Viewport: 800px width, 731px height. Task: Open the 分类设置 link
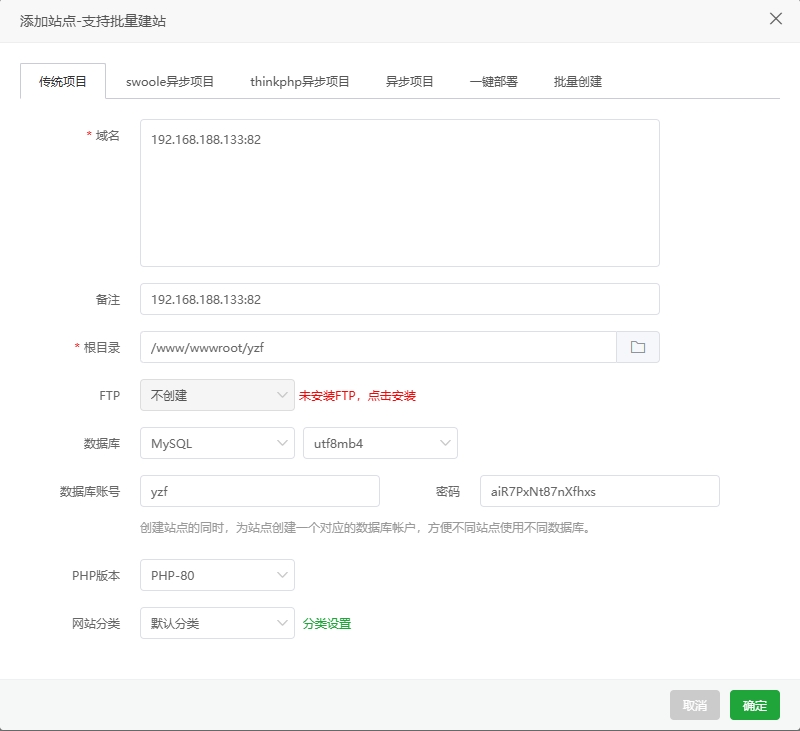[x=327, y=624]
